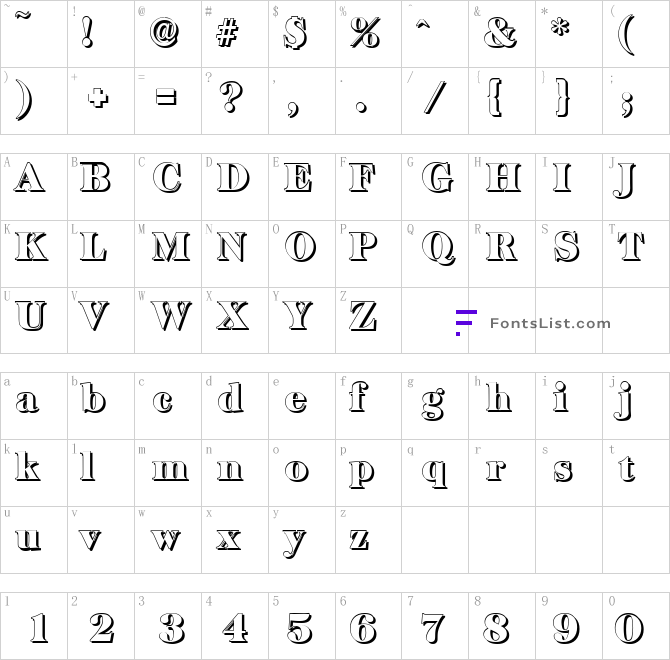Select the hash symbol glyph
The image size is (670, 660).
227,33
